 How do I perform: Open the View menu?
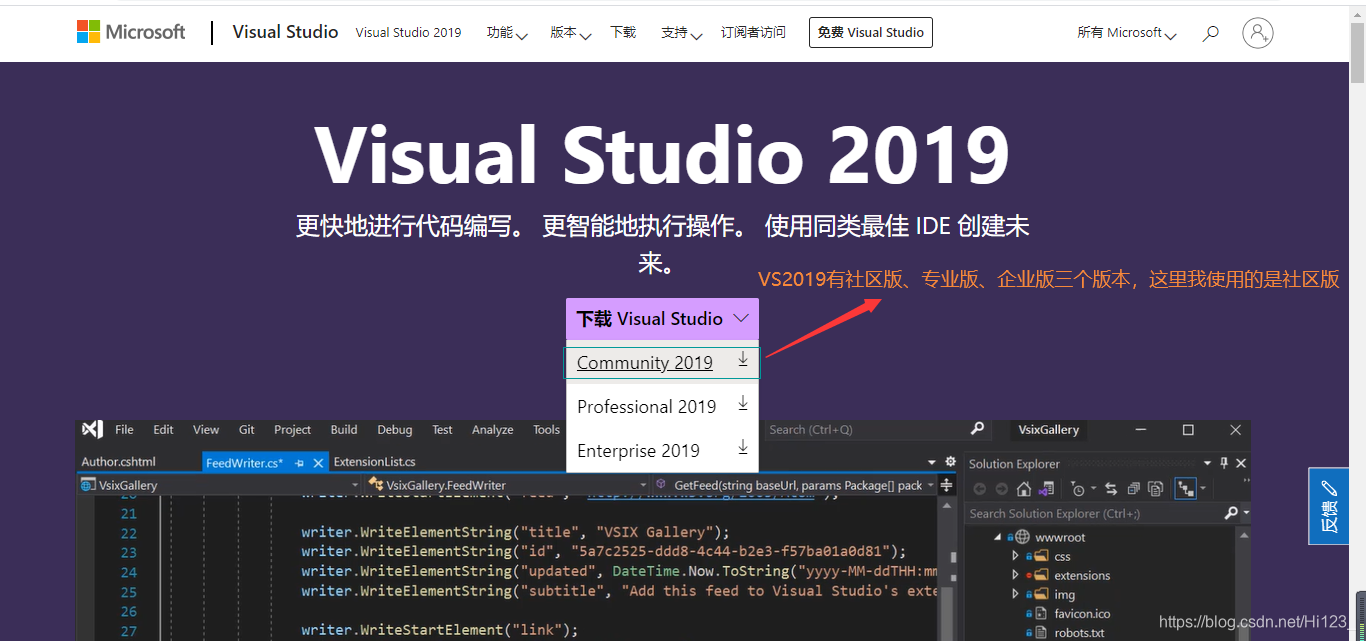click(206, 429)
